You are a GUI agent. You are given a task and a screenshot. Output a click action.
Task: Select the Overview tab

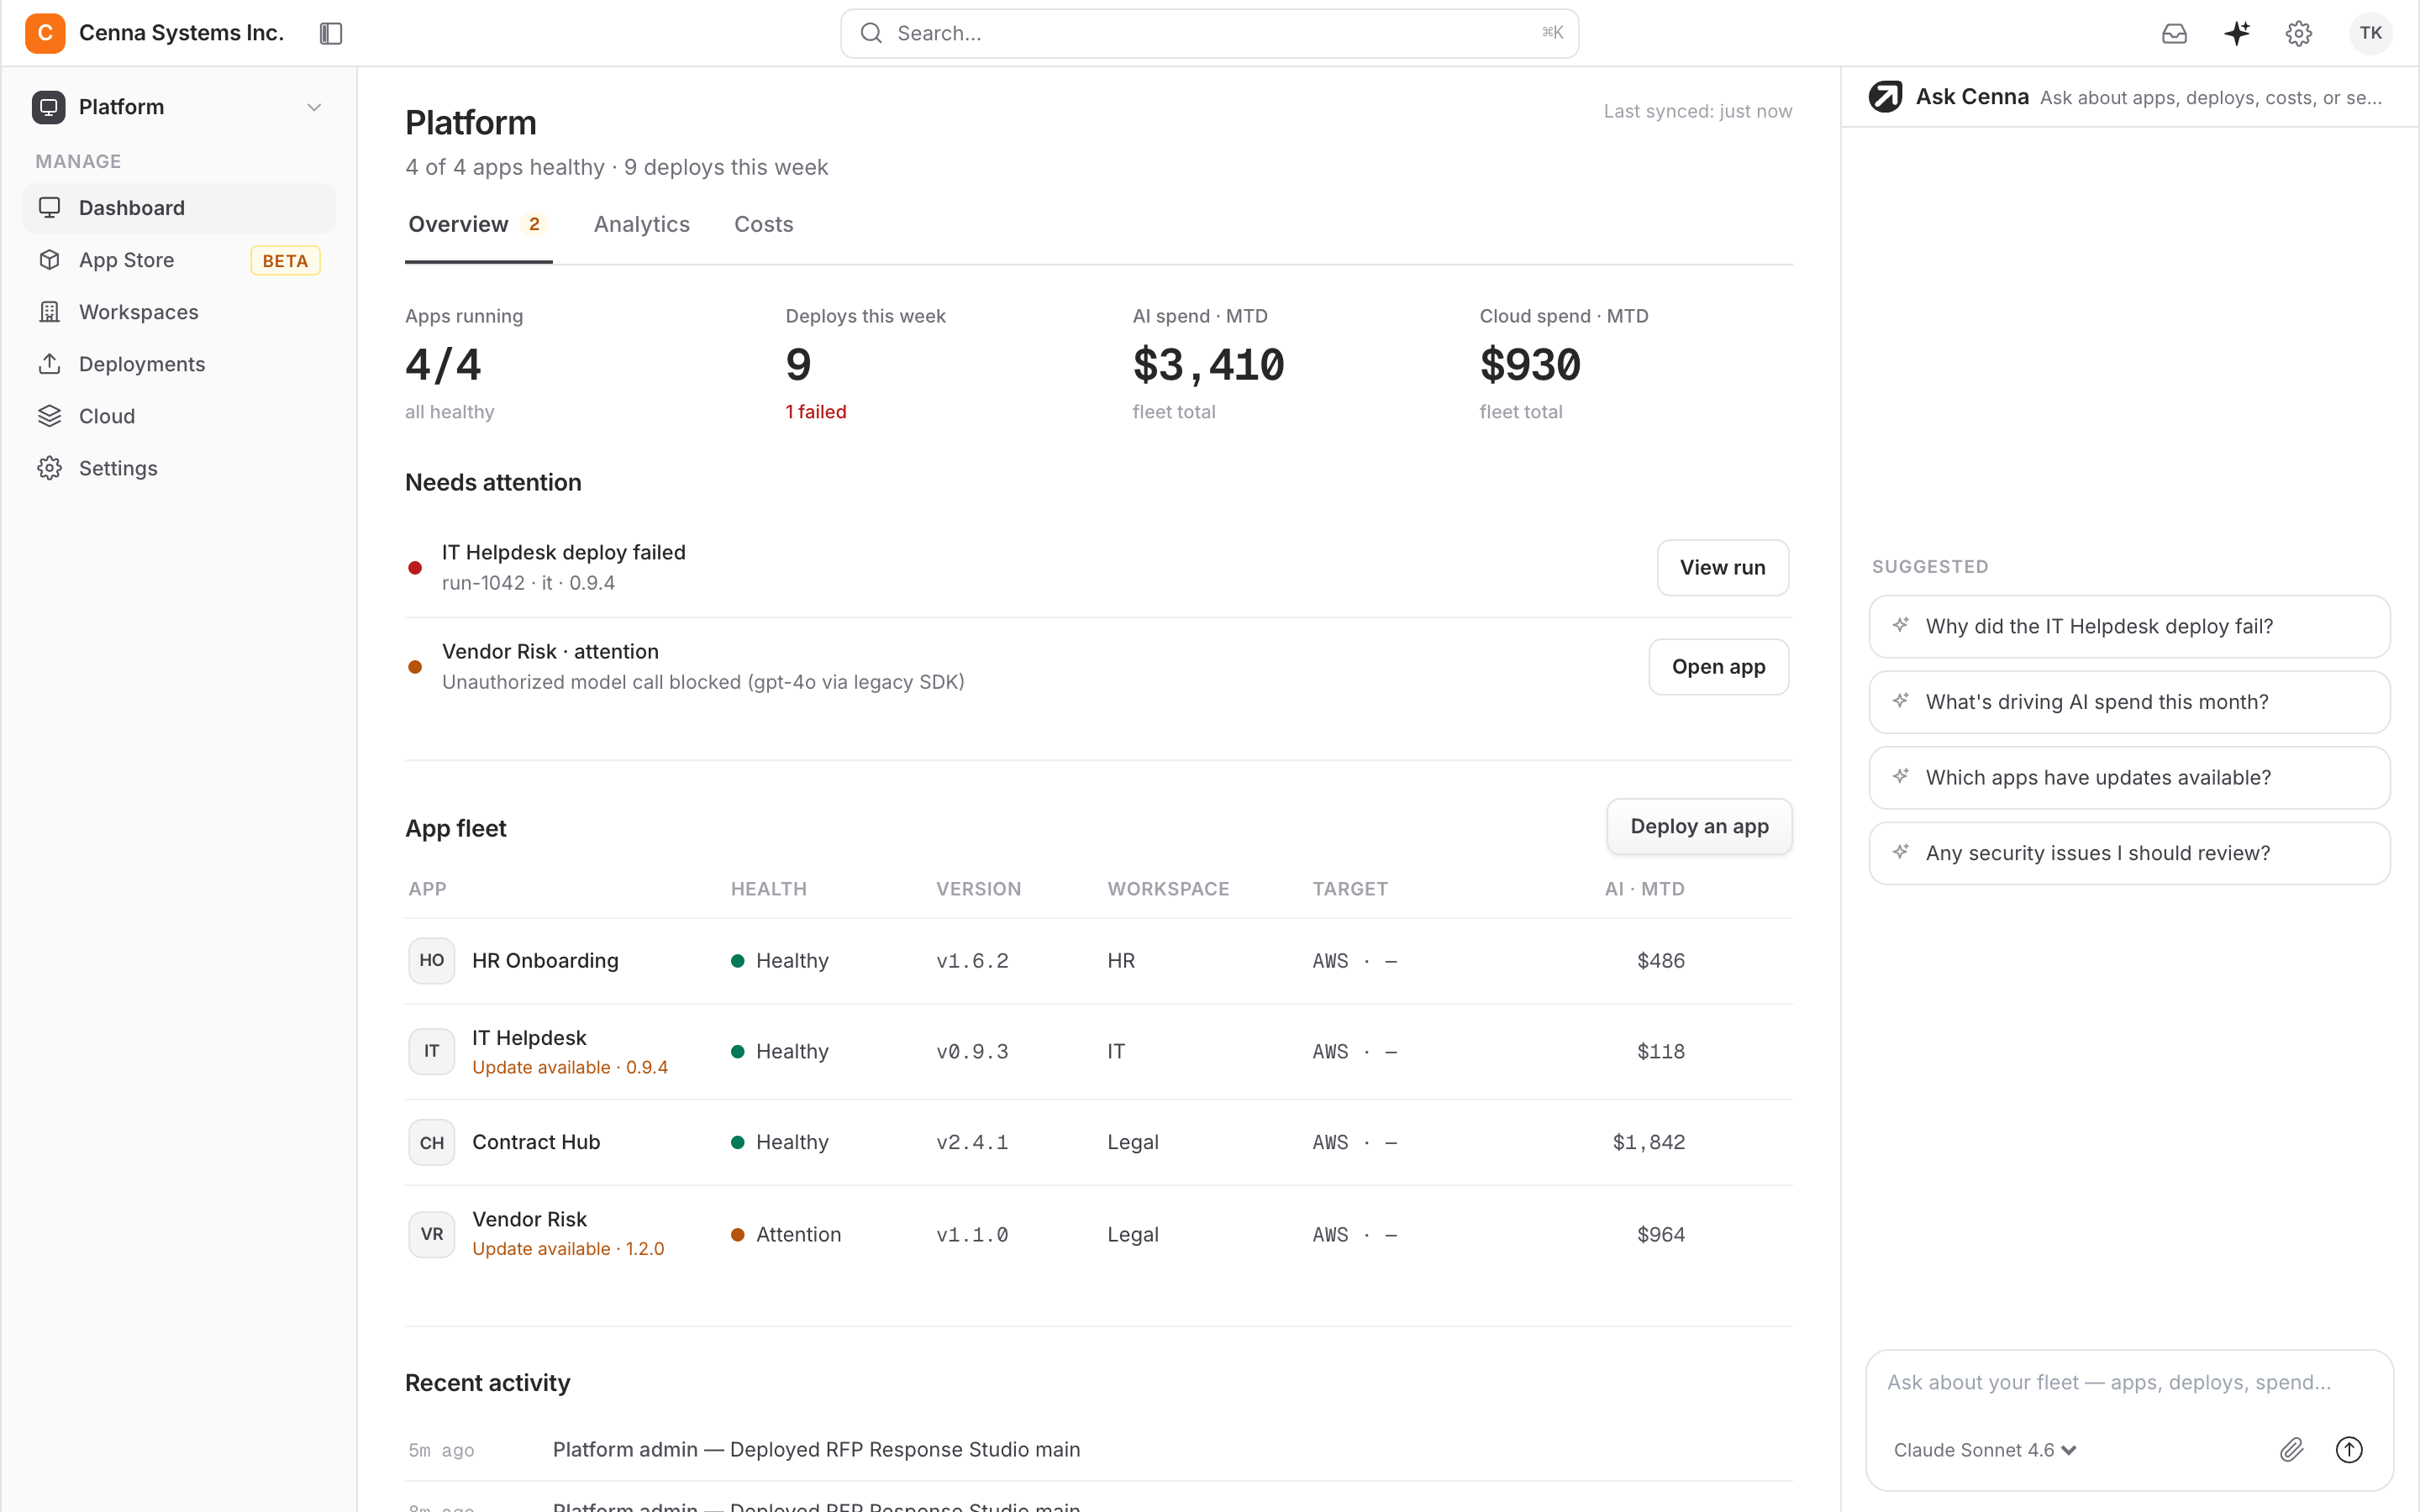point(478,225)
